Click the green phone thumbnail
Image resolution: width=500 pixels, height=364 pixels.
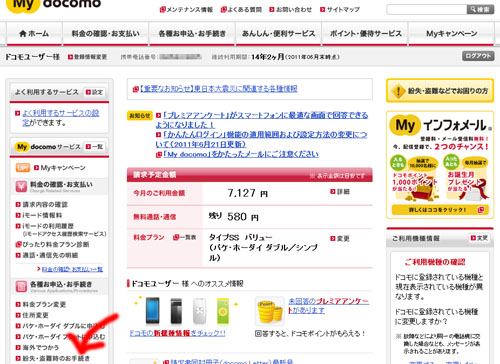[x=223, y=311]
